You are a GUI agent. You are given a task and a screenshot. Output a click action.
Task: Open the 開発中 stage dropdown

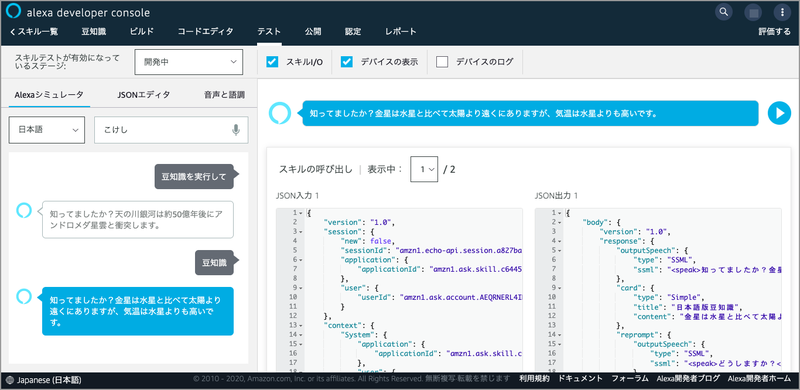188,62
